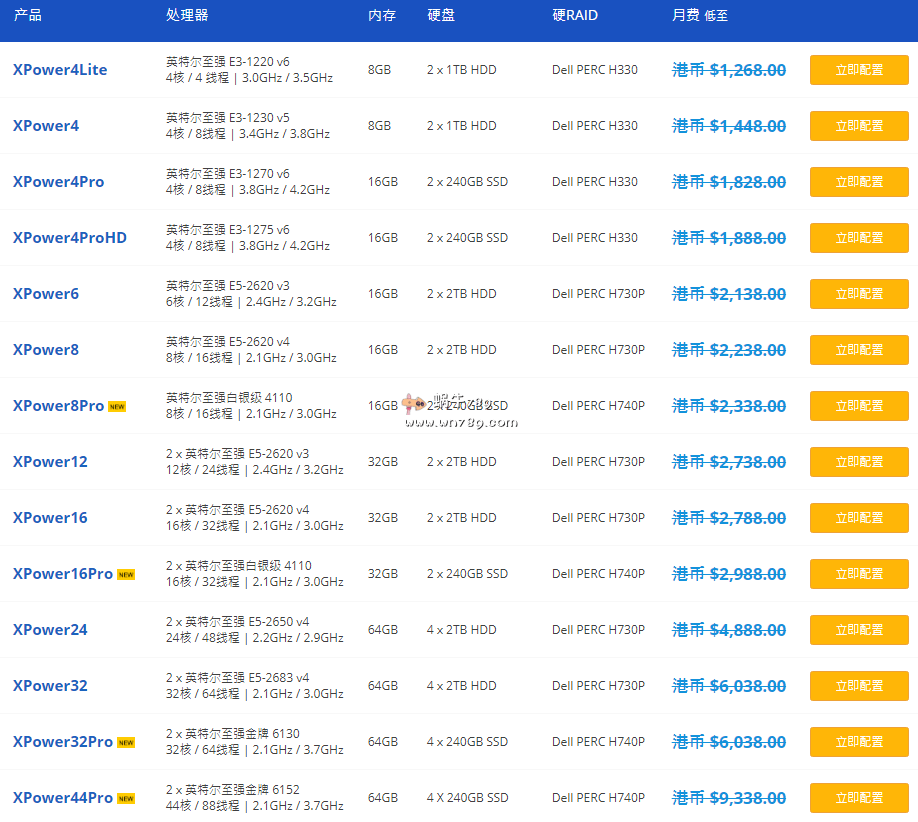Click 立即配置 for the XPower16 server
Image resolution: width=918 pixels, height=822 pixels.
(859, 518)
